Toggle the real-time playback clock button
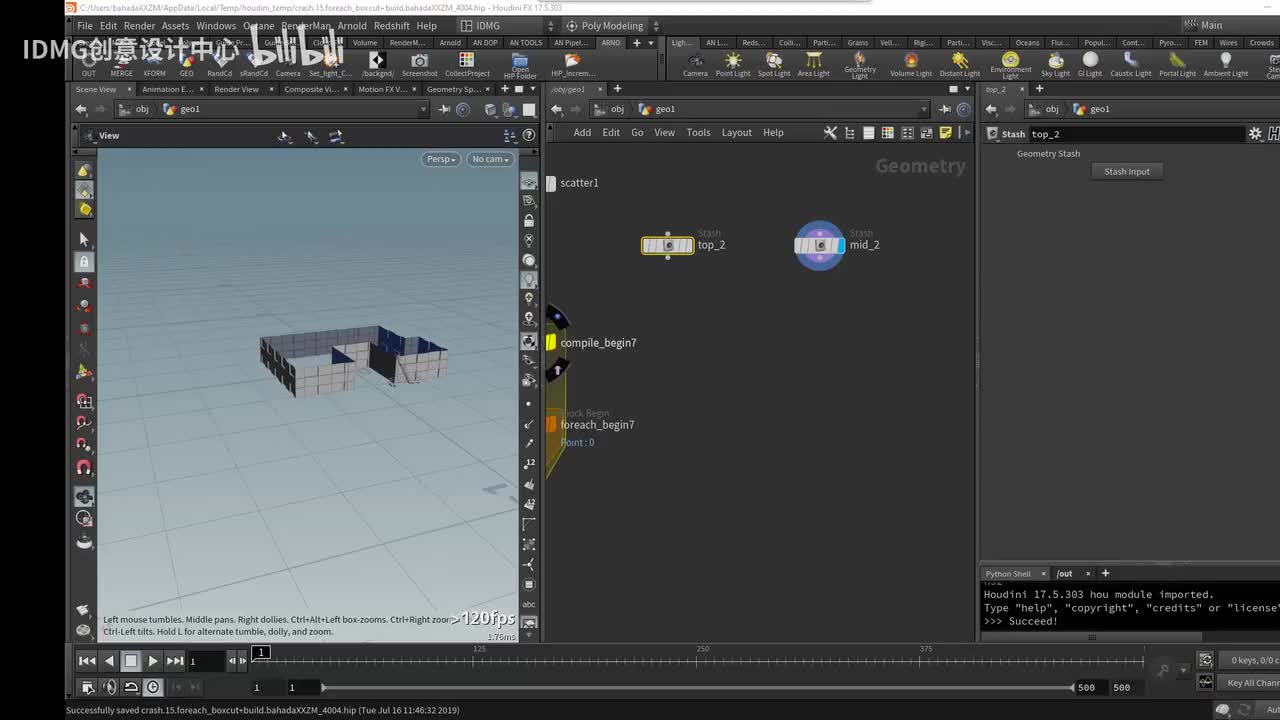This screenshot has height=720, width=1280. pyautogui.click(x=153, y=687)
